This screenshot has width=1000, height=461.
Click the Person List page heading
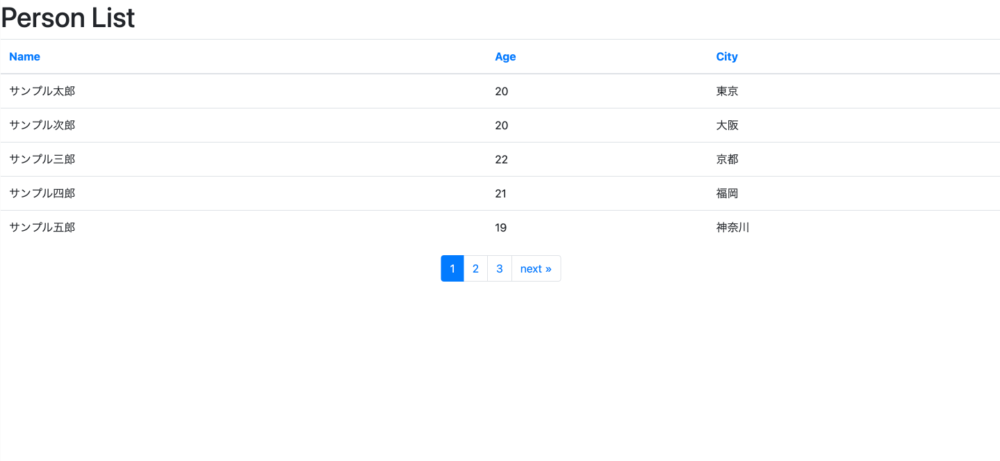[x=68, y=18]
